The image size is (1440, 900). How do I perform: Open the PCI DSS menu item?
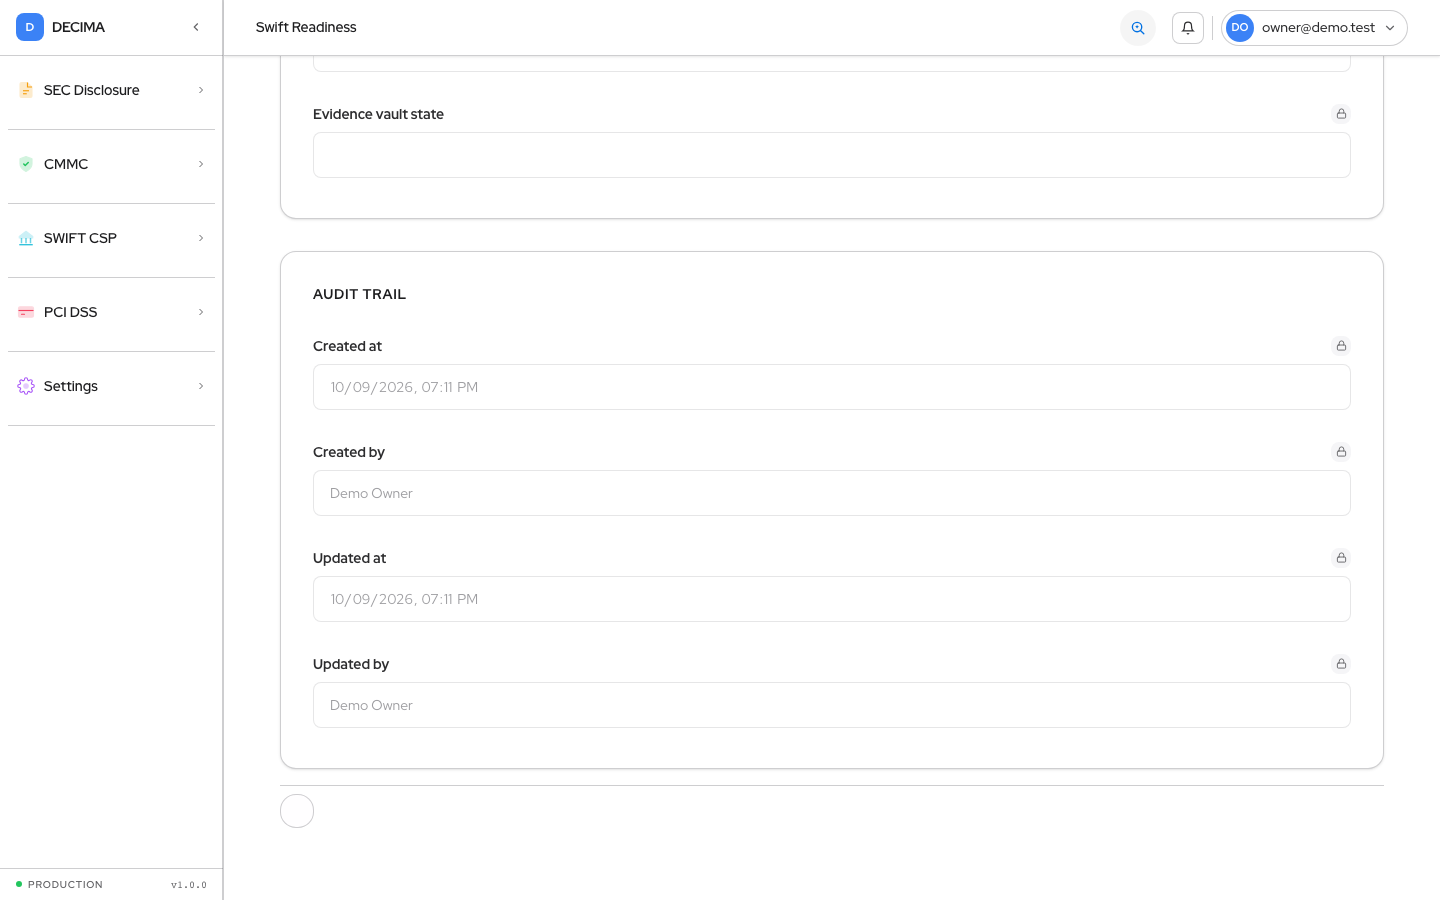[111, 312]
